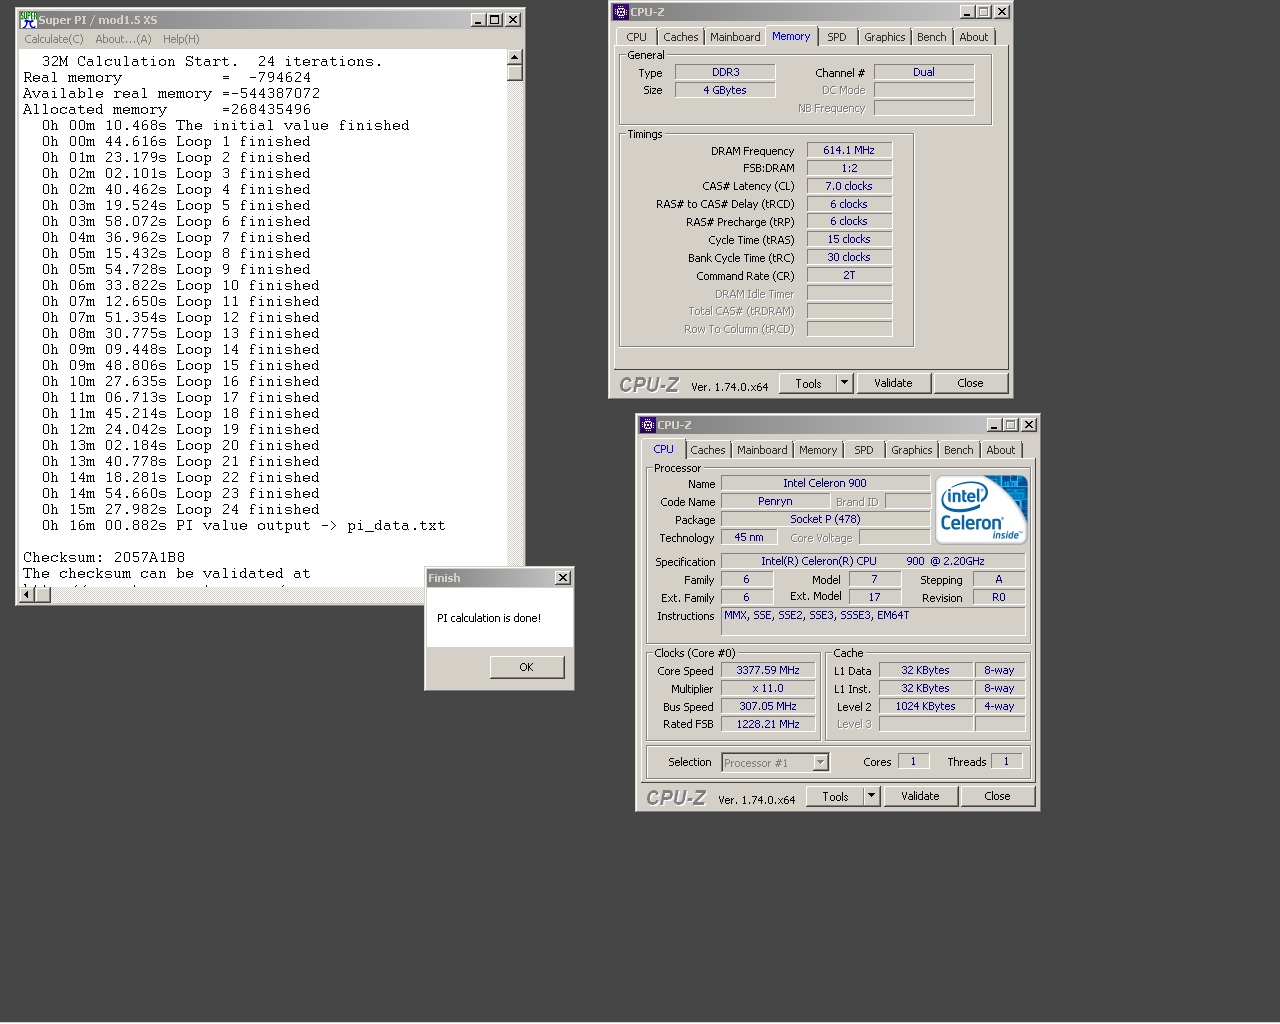Click DRAM Frequency 614.1 MHz value
This screenshot has height=1024, width=1280.
(849, 150)
